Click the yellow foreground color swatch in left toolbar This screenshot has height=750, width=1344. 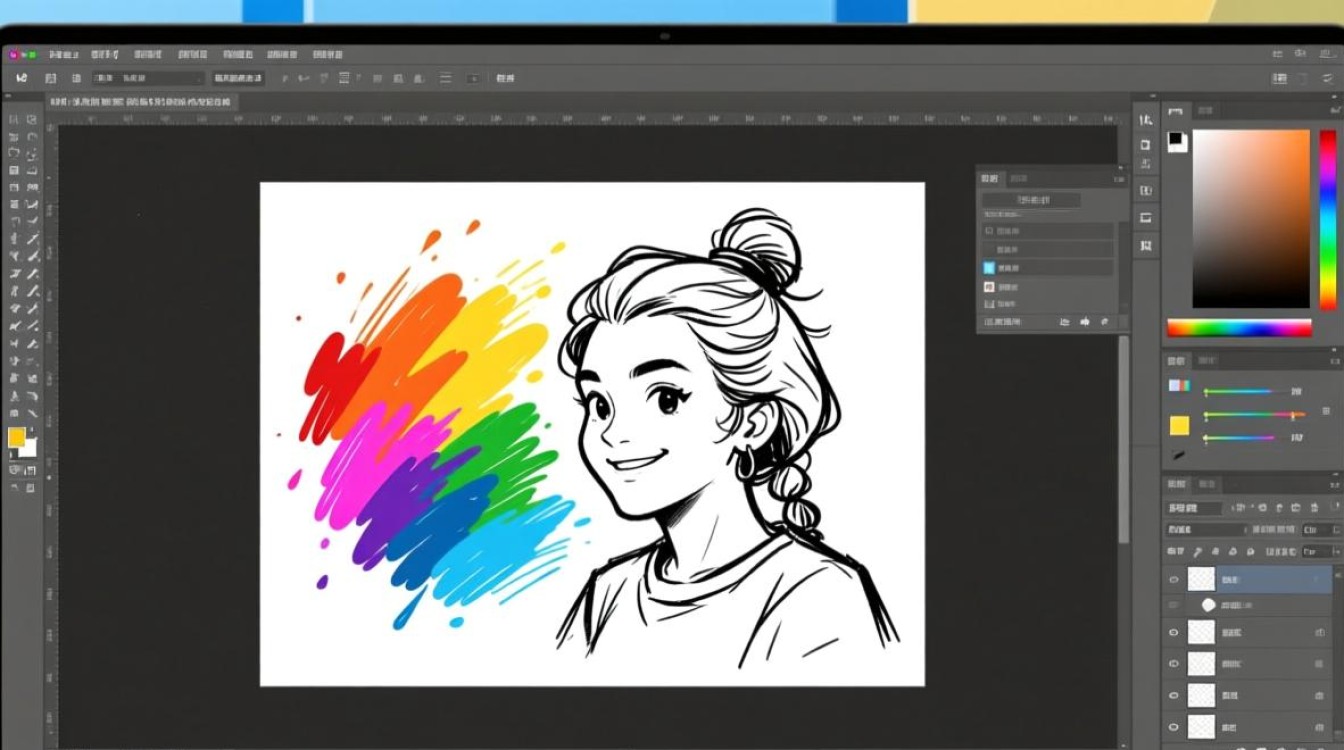click(16, 437)
